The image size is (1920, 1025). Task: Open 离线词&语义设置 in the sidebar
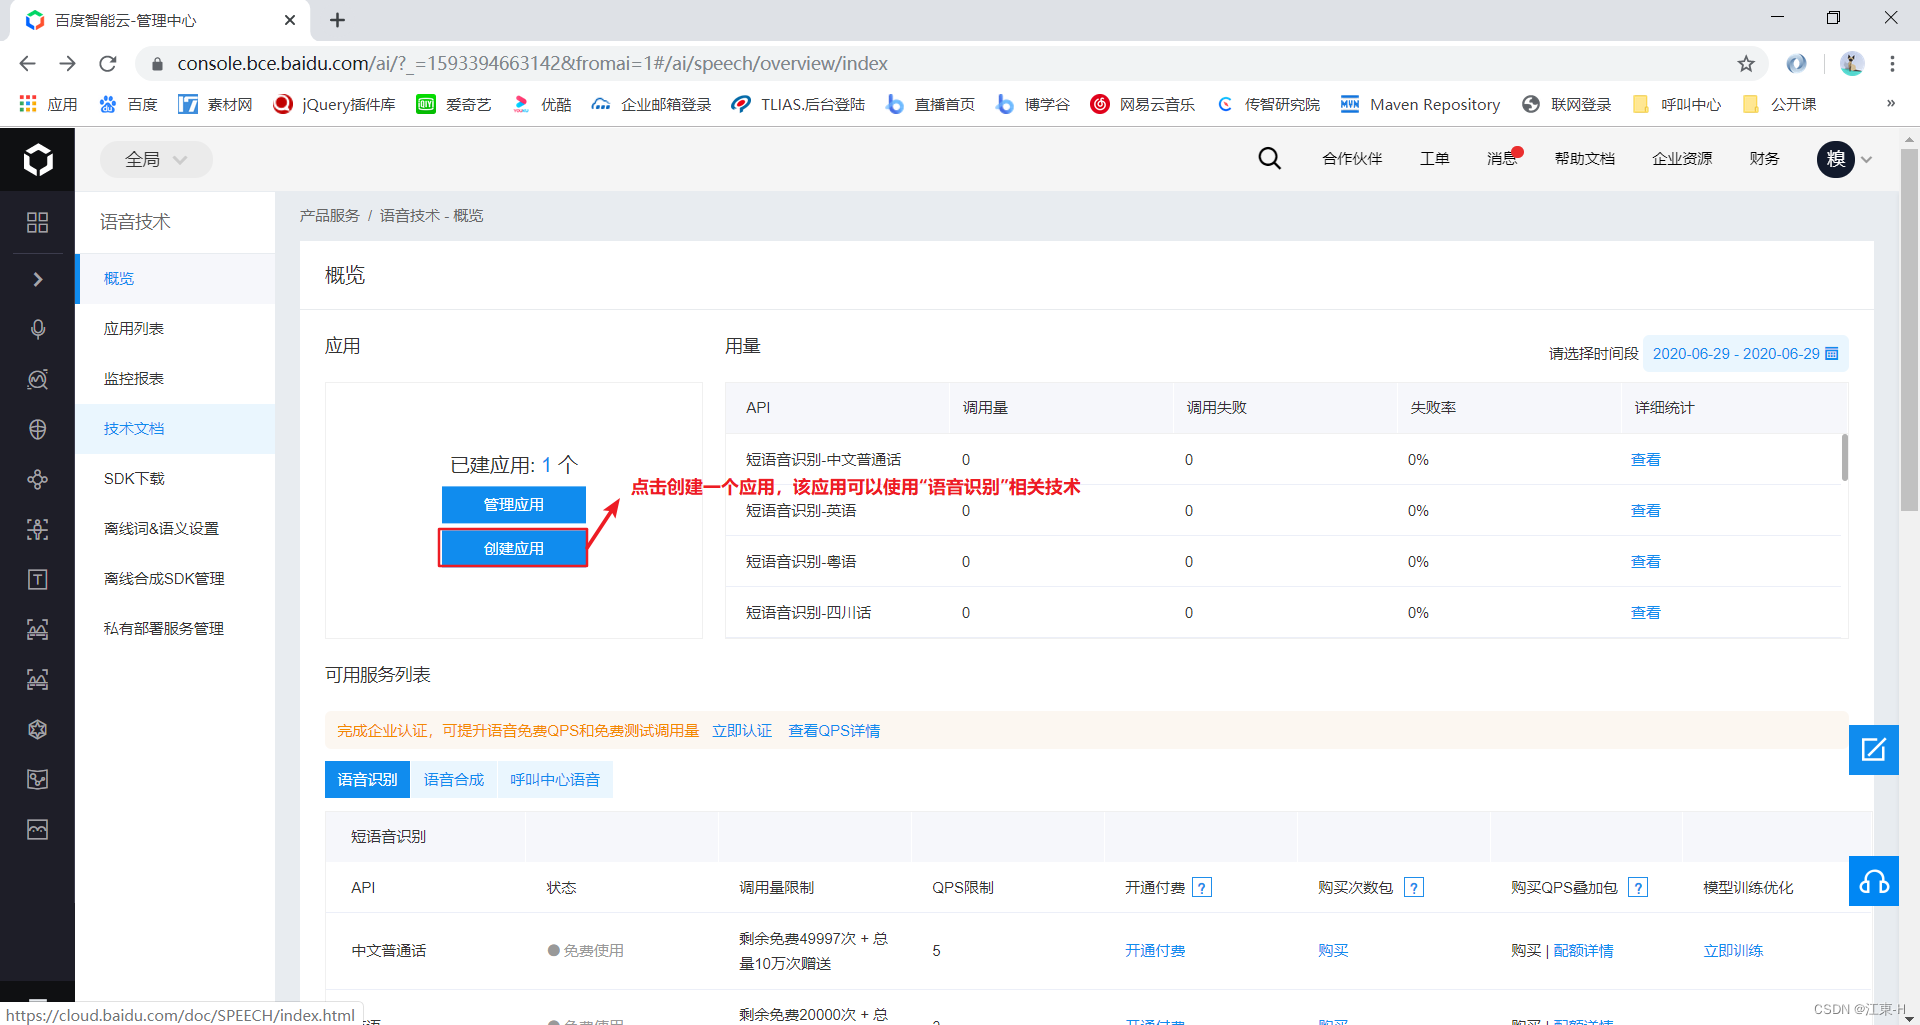point(176,529)
